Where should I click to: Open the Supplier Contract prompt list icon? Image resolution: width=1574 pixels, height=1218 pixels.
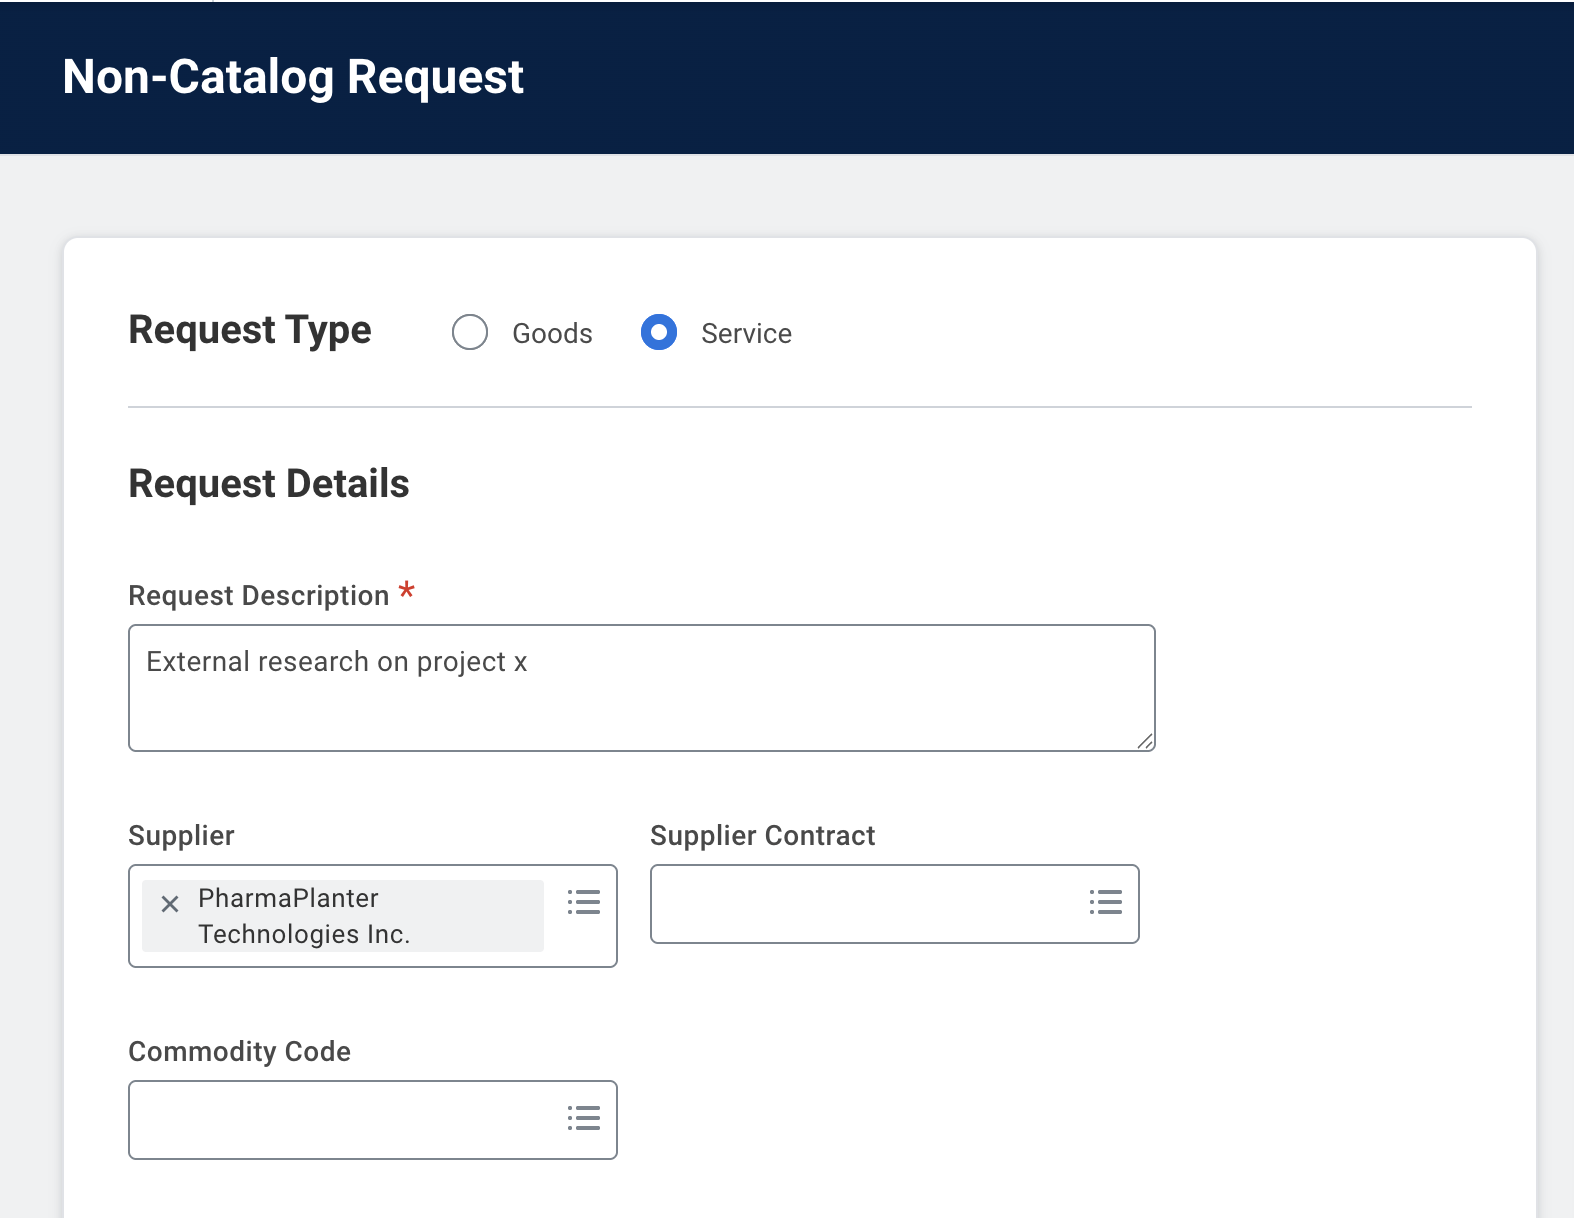tap(1105, 902)
